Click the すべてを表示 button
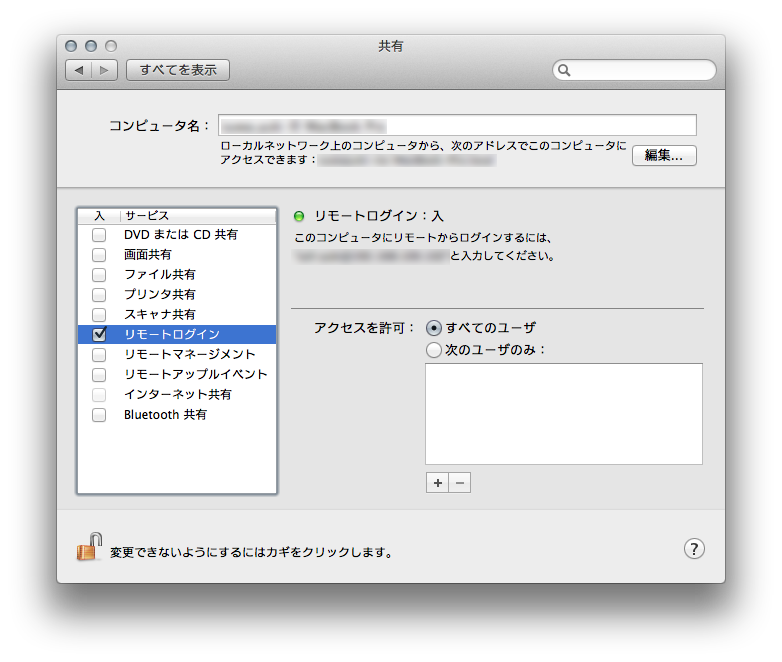The height and width of the screenshot is (662, 782). tap(178, 70)
